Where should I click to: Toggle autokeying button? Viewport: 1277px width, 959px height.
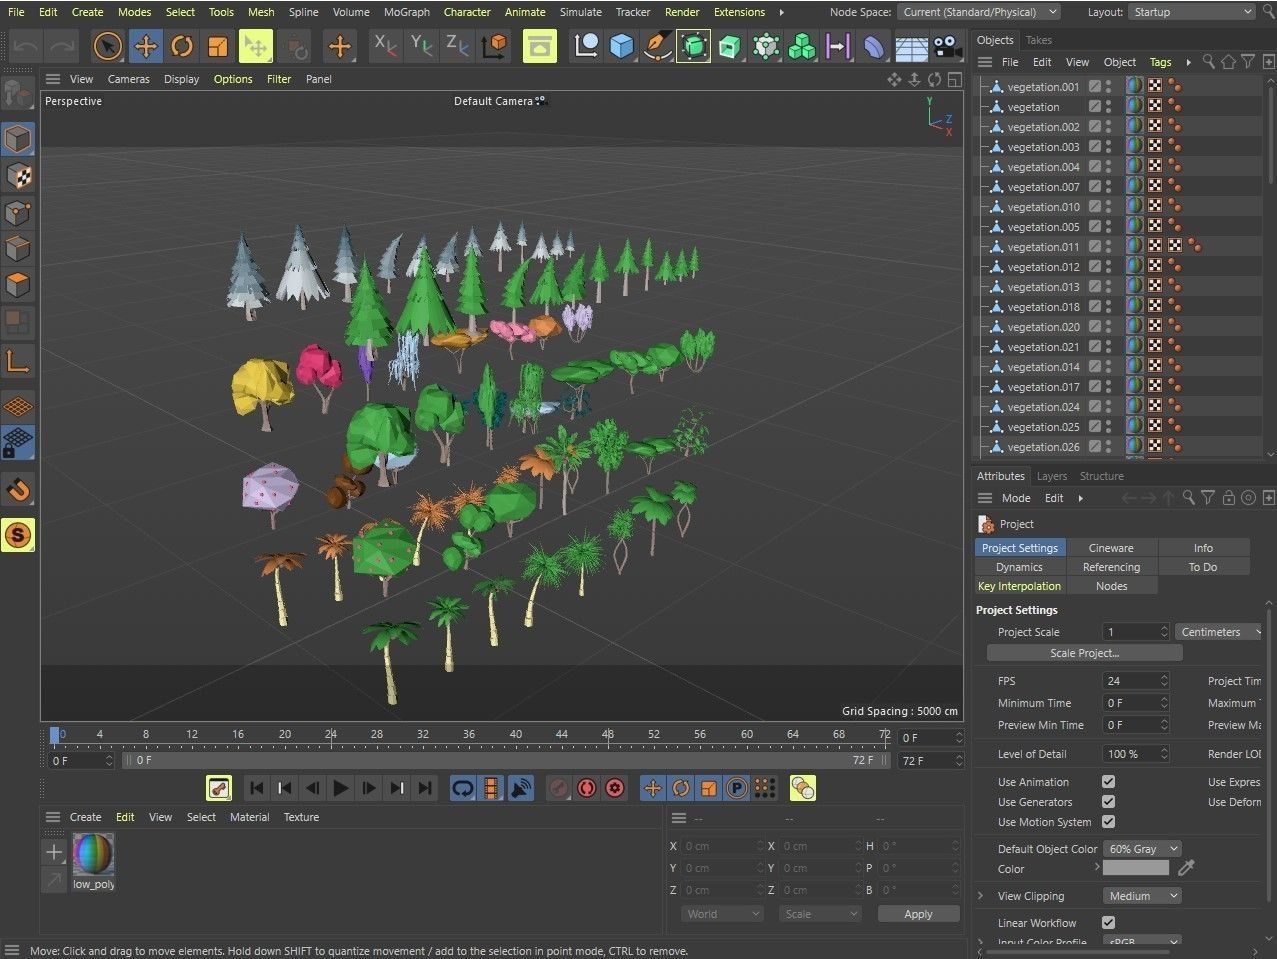pyautogui.click(x=587, y=788)
